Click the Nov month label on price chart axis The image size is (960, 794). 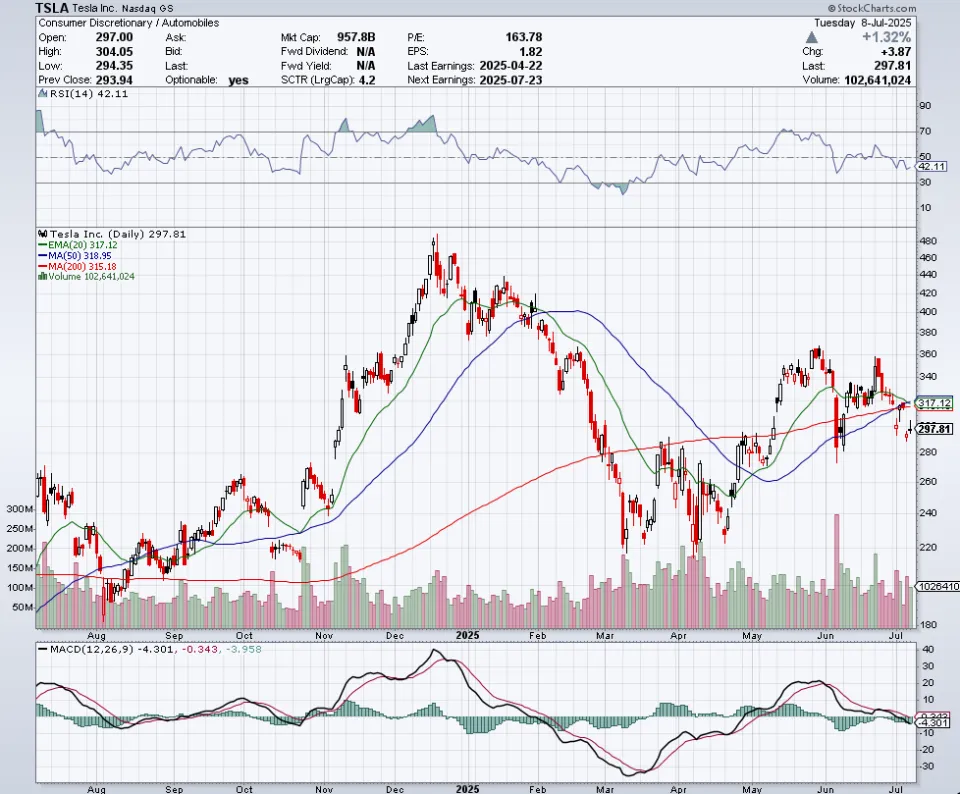[x=324, y=635]
